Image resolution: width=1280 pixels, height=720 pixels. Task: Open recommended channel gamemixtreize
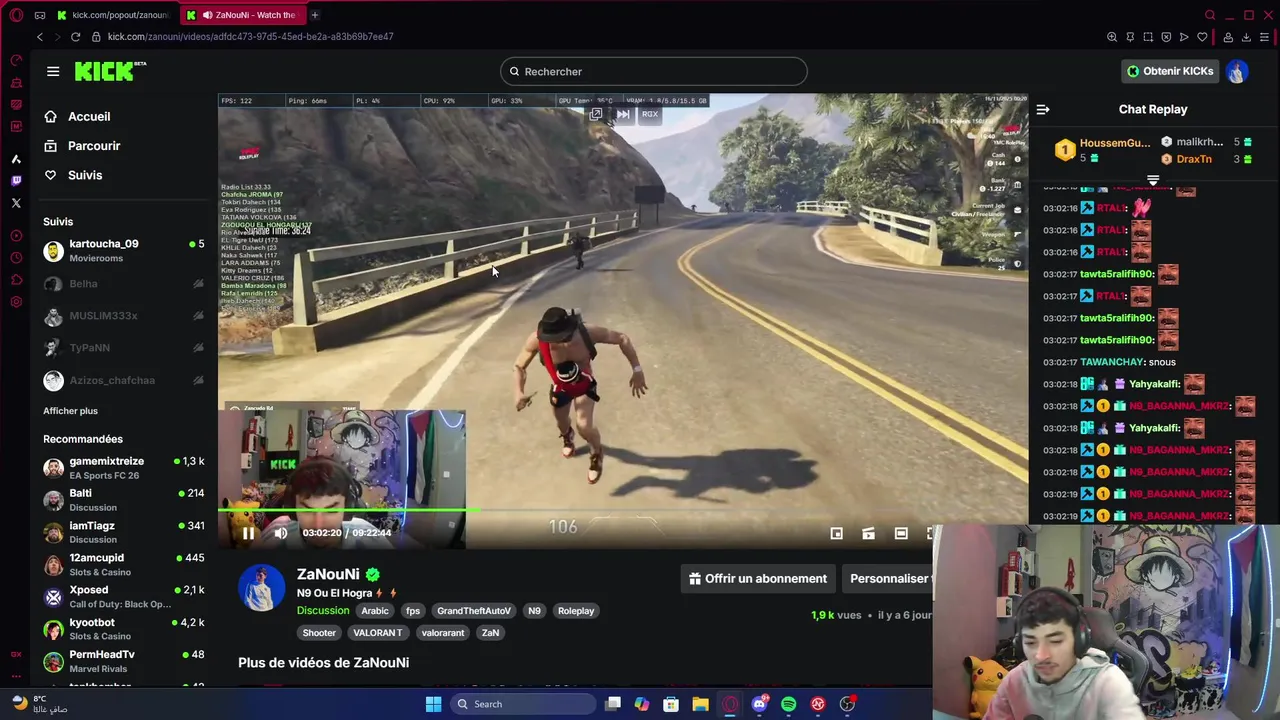tap(124, 467)
